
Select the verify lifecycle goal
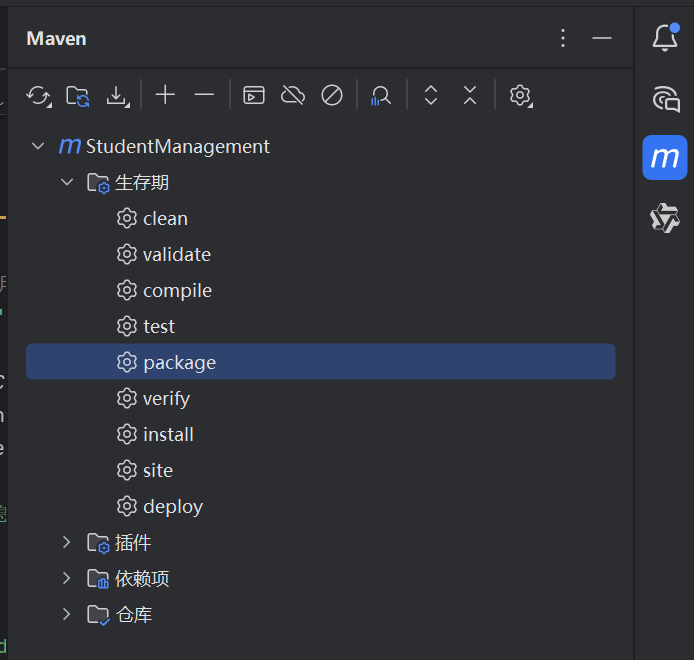(x=166, y=399)
